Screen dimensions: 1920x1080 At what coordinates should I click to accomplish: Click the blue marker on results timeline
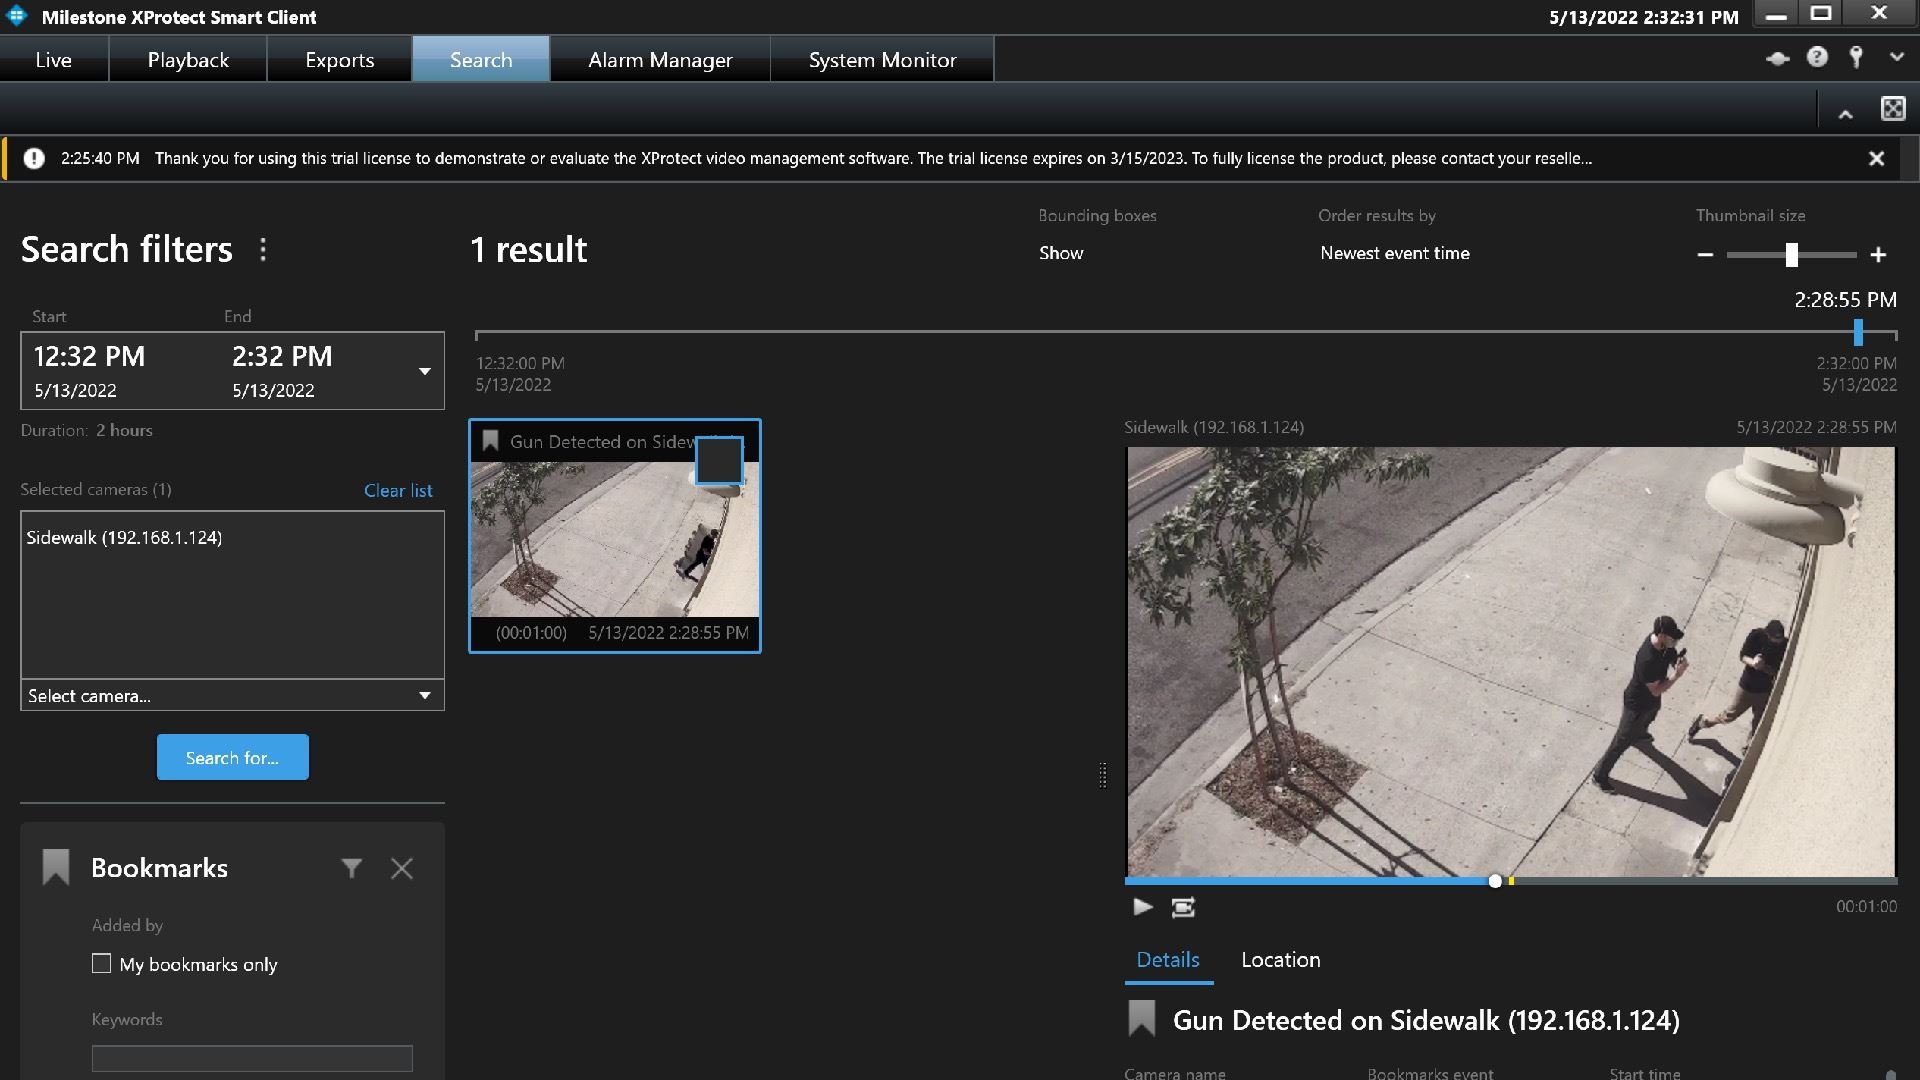pyautogui.click(x=1858, y=332)
